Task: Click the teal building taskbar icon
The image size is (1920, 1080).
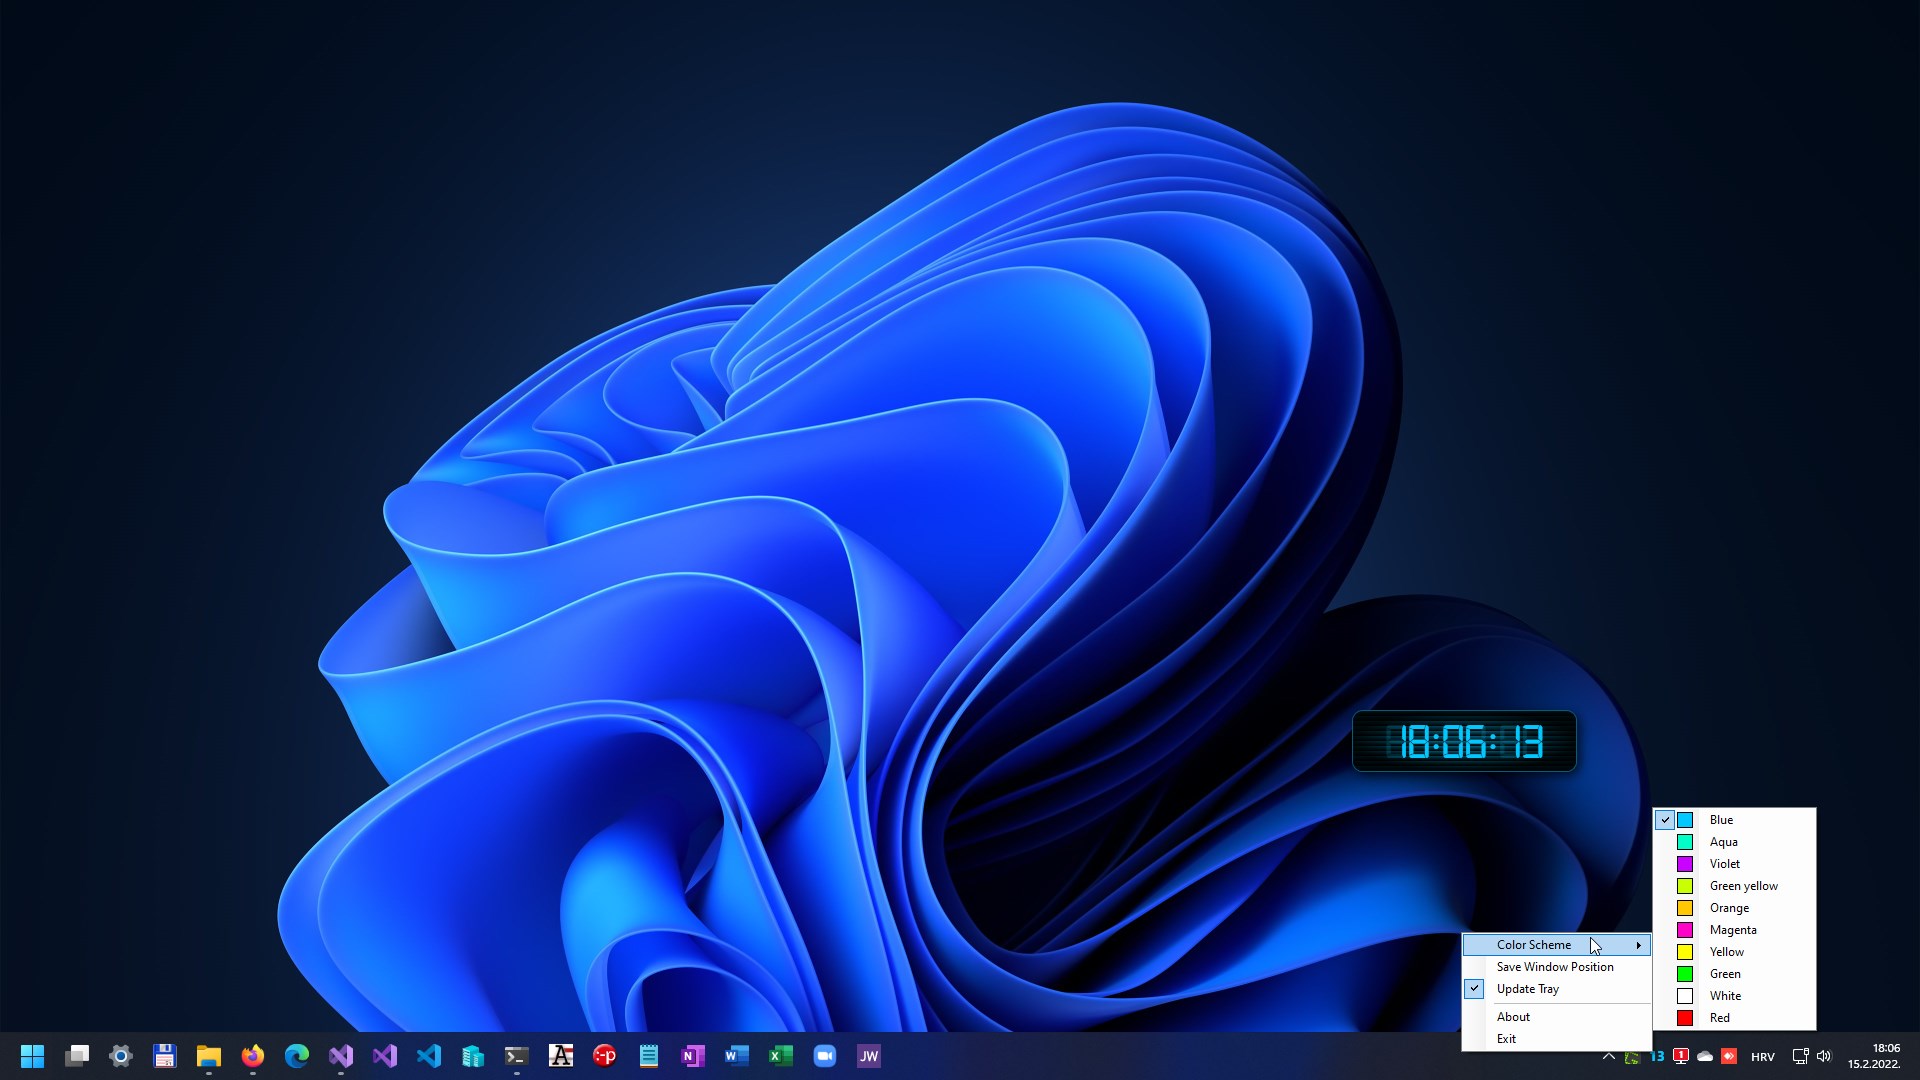Action: click(x=473, y=1056)
